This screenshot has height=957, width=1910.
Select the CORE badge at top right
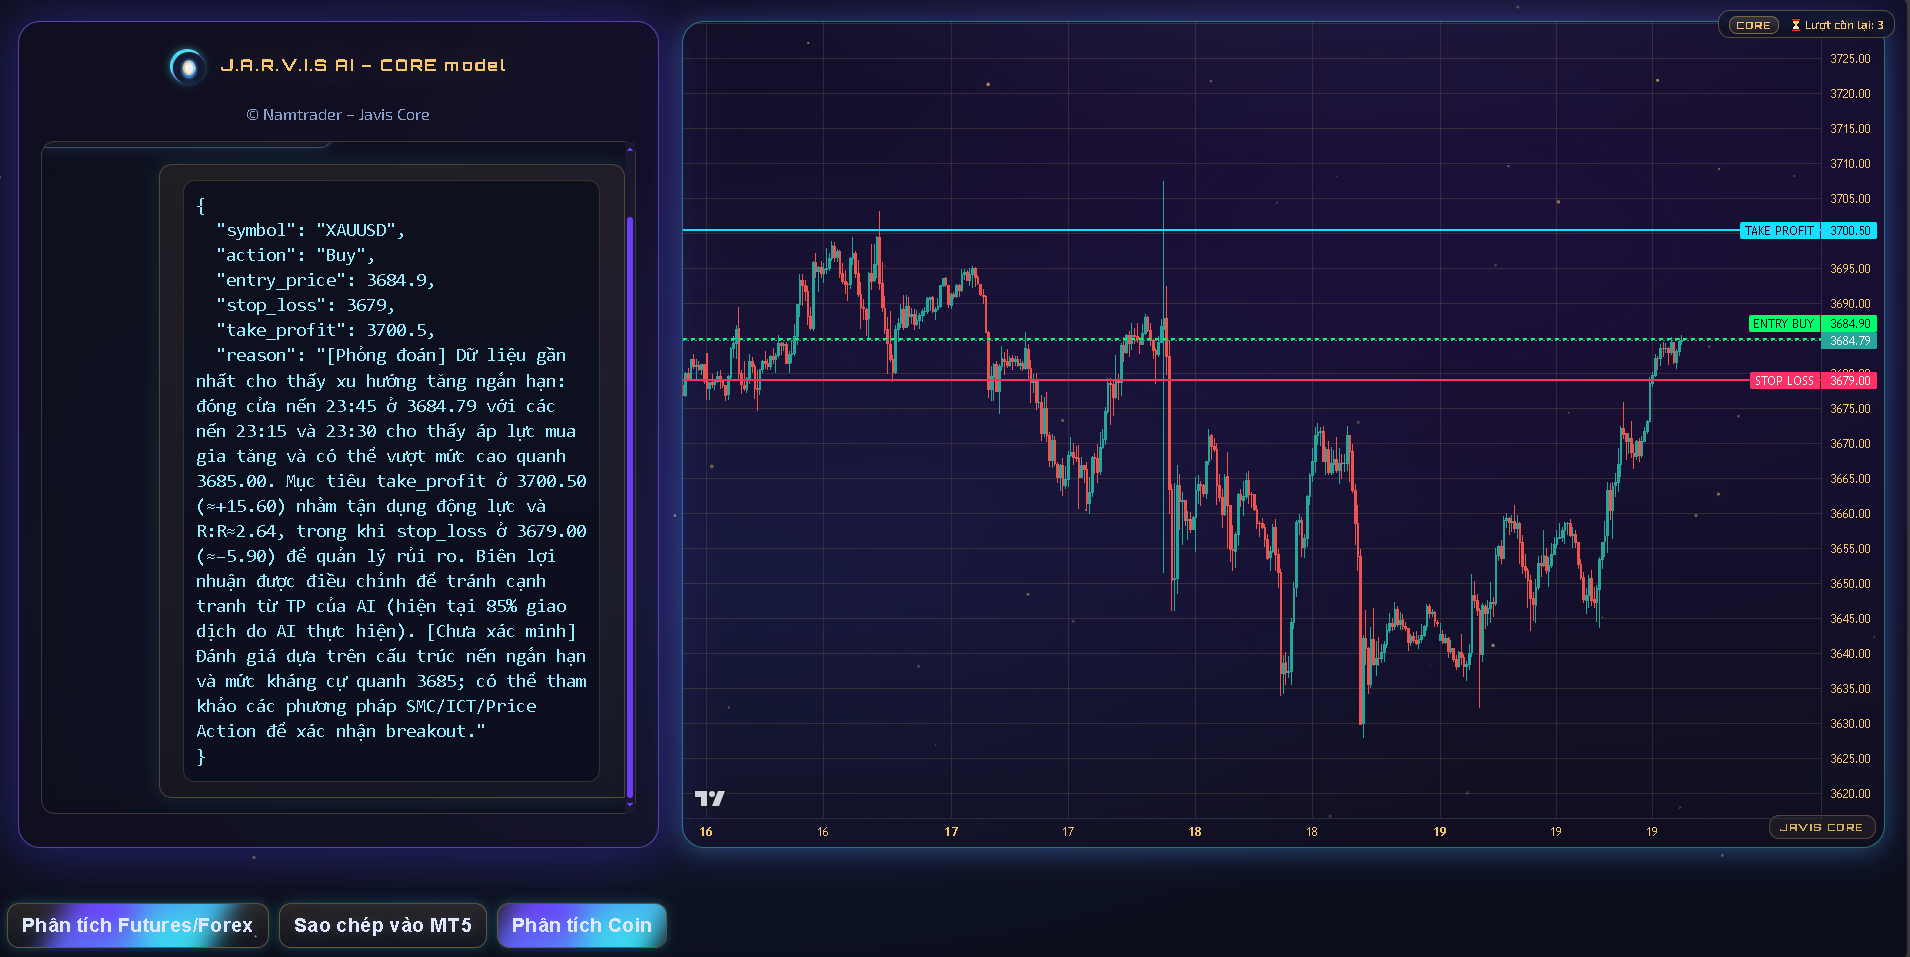pos(1753,25)
